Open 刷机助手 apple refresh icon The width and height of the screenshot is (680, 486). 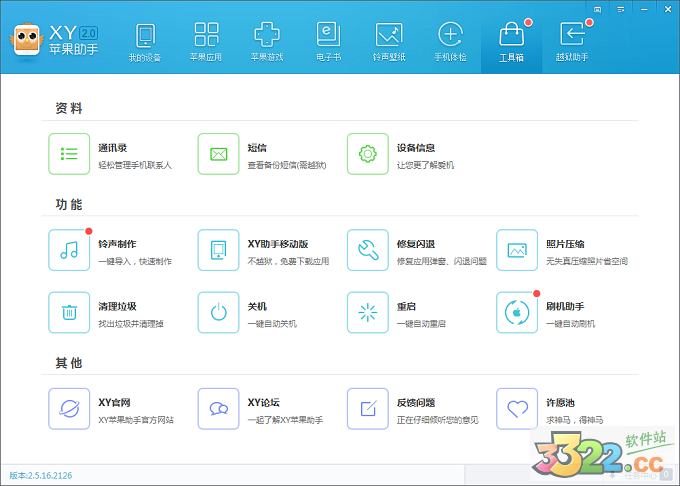tap(517, 312)
